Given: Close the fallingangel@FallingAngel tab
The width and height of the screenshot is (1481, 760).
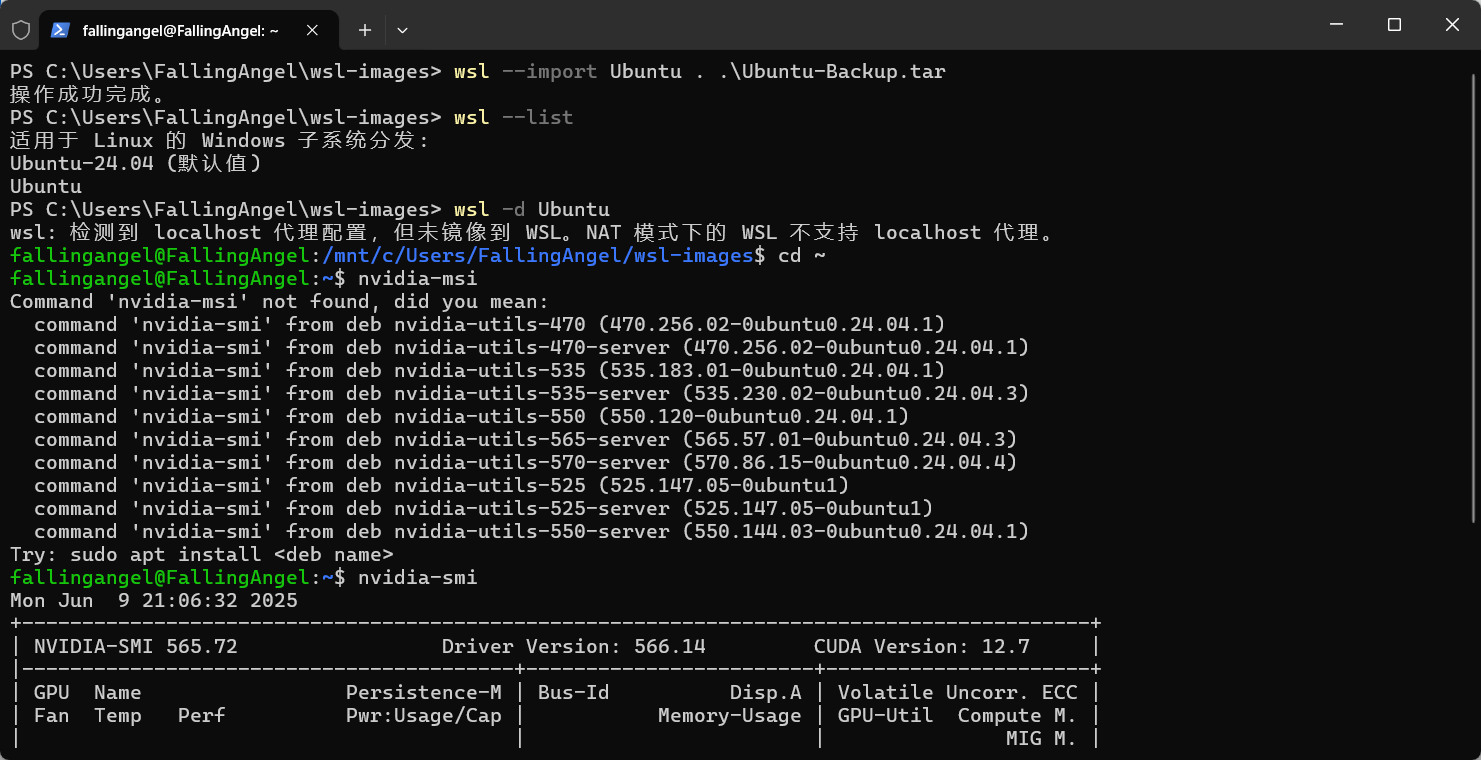Looking at the screenshot, I should (313, 30).
